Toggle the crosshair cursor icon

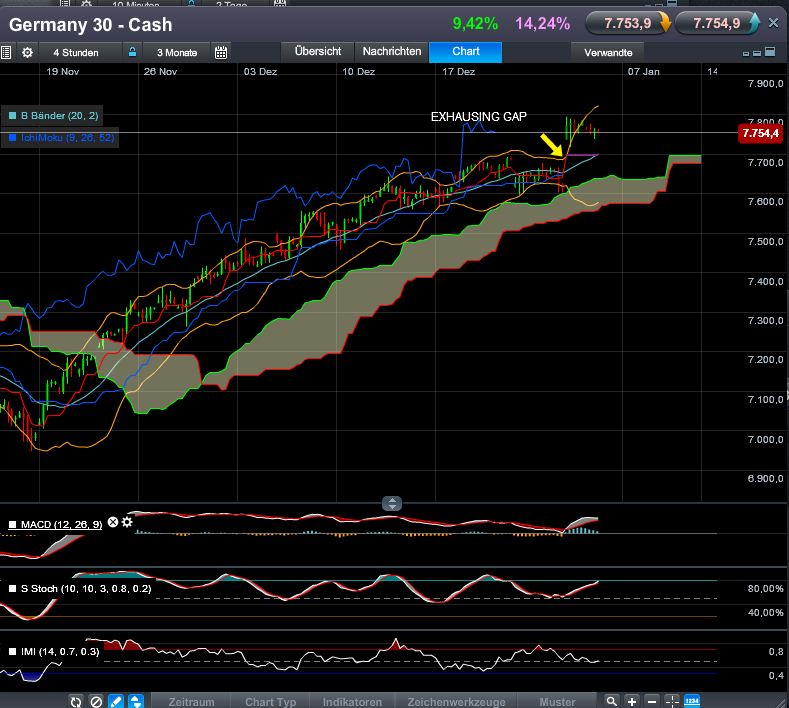(x=672, y=701)
